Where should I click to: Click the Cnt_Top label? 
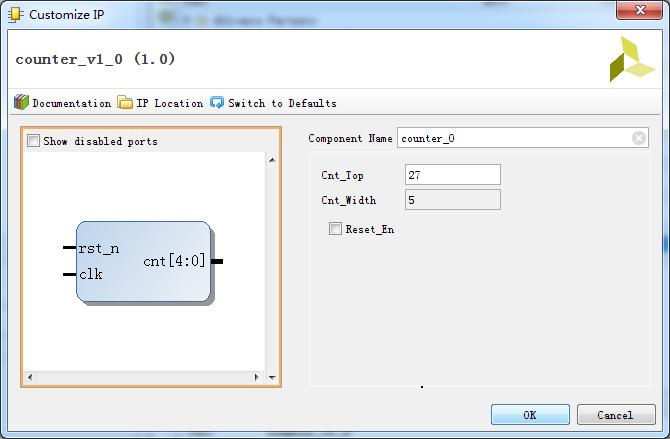tap(342, 176)
